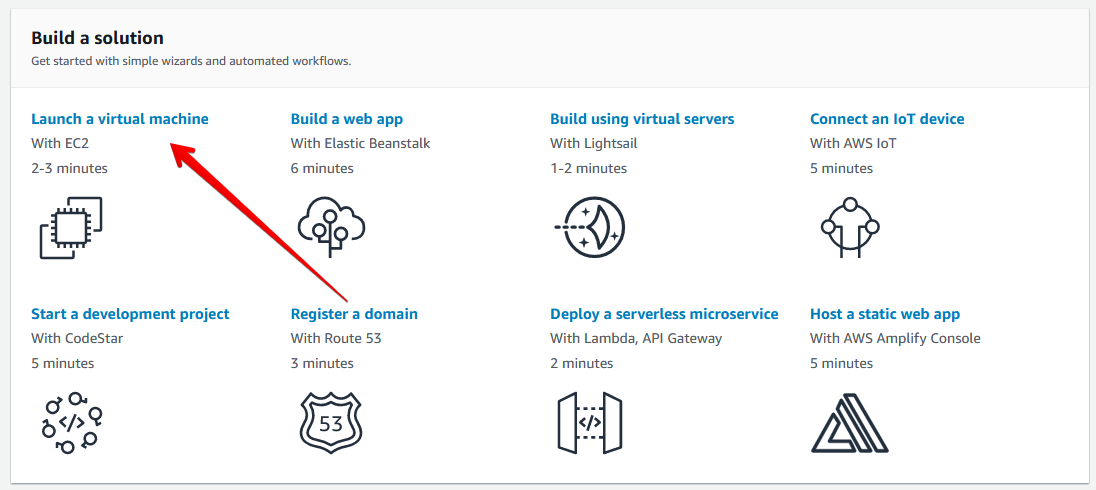The image size is (1096, 490).
Task: Click the Elastic Beanstalk cloud tree icon
Action: [331, 227]
